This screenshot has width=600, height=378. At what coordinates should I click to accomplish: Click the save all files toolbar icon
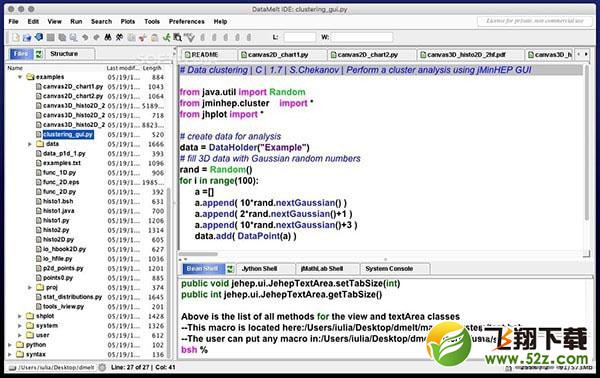tap(62, 37)
